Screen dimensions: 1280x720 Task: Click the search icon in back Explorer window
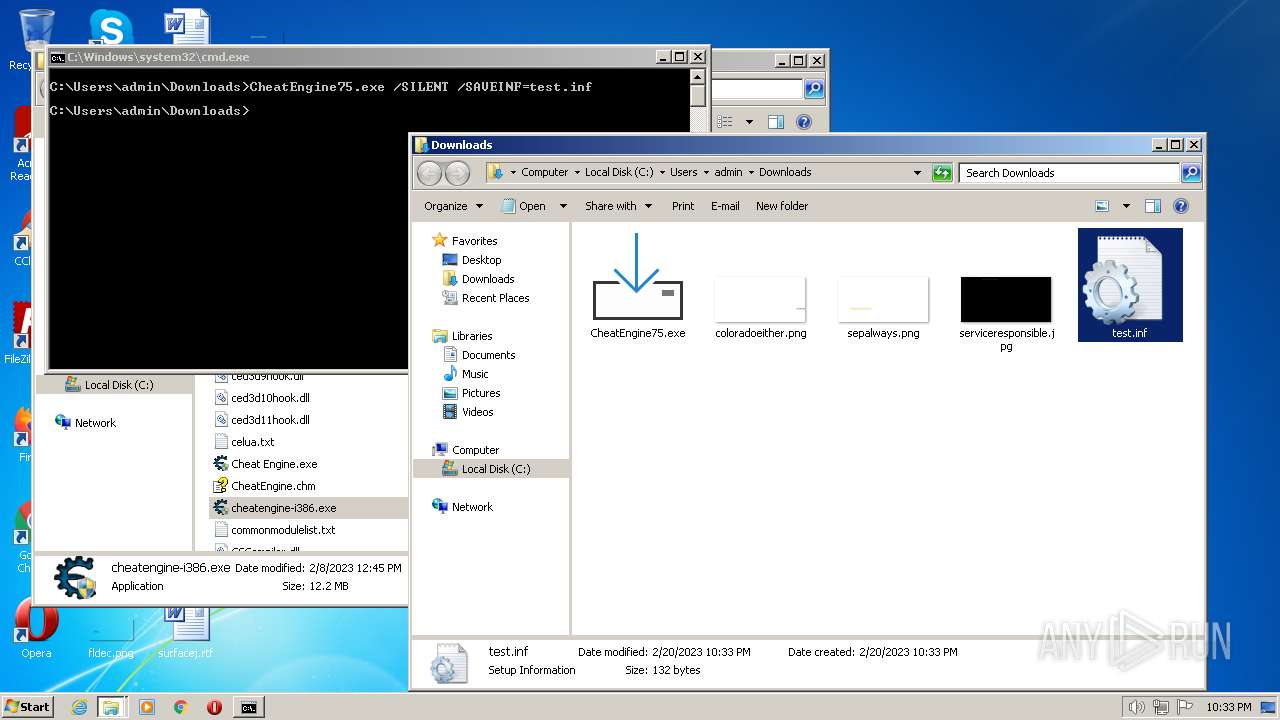tap(814, 89)
